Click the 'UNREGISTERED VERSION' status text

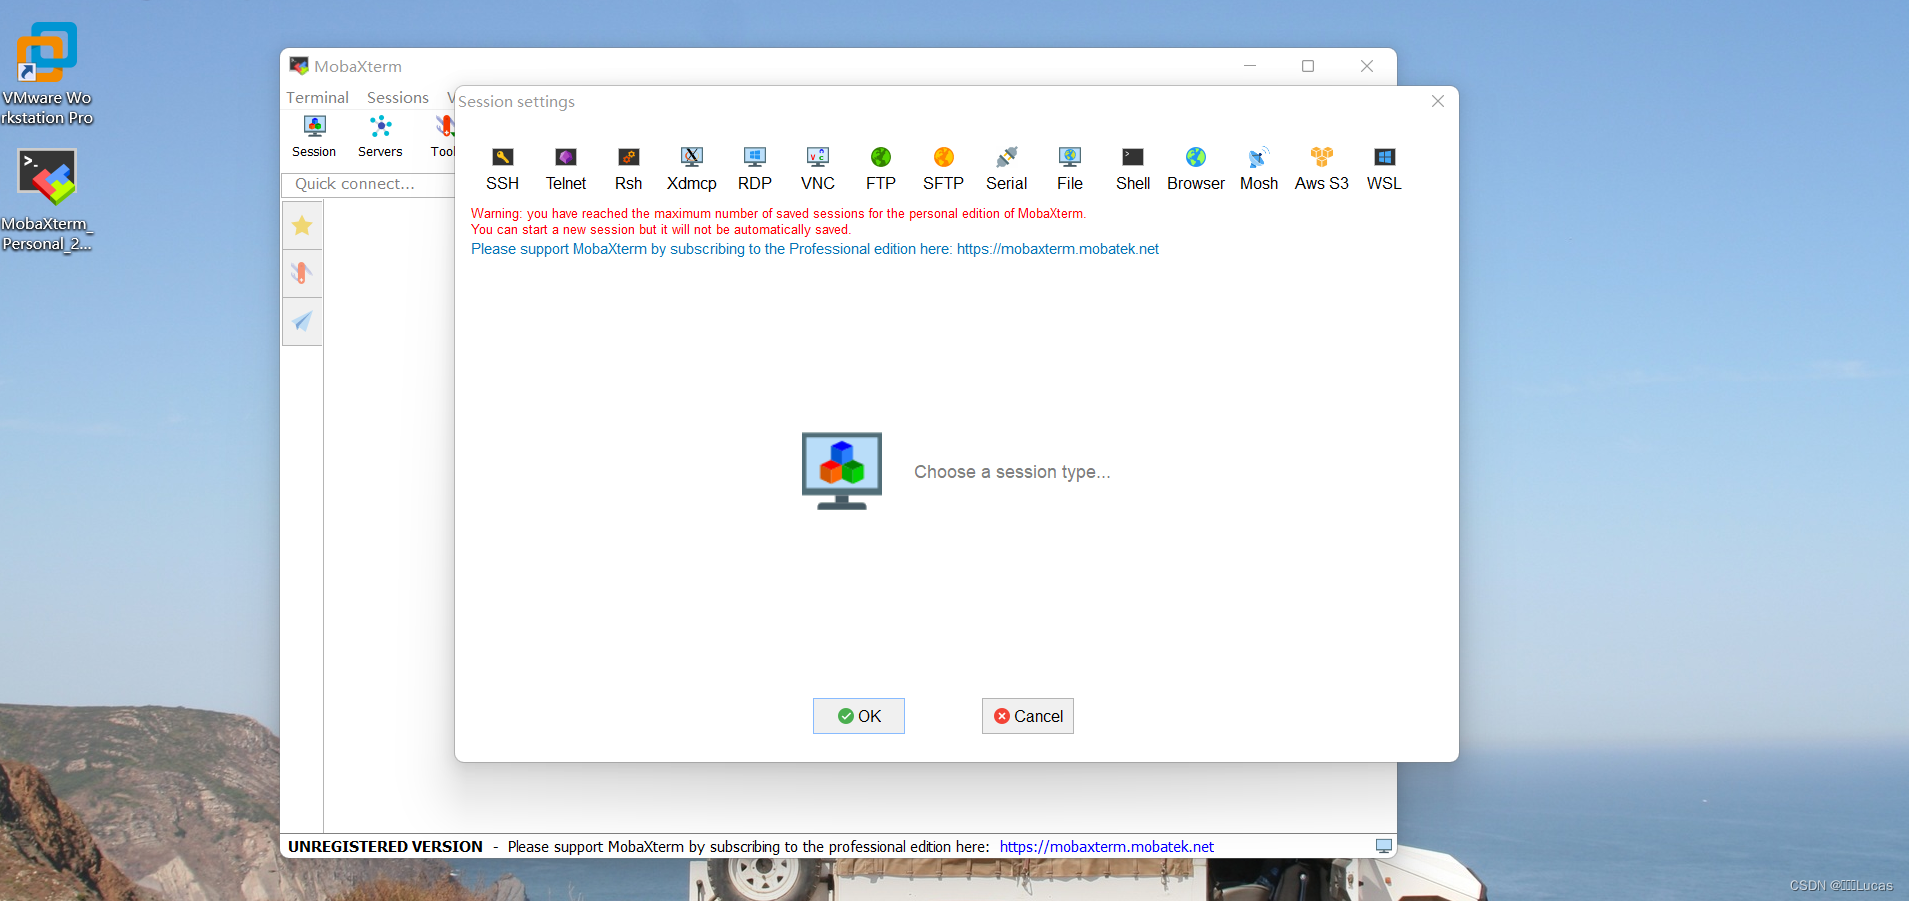pos(385,847)
